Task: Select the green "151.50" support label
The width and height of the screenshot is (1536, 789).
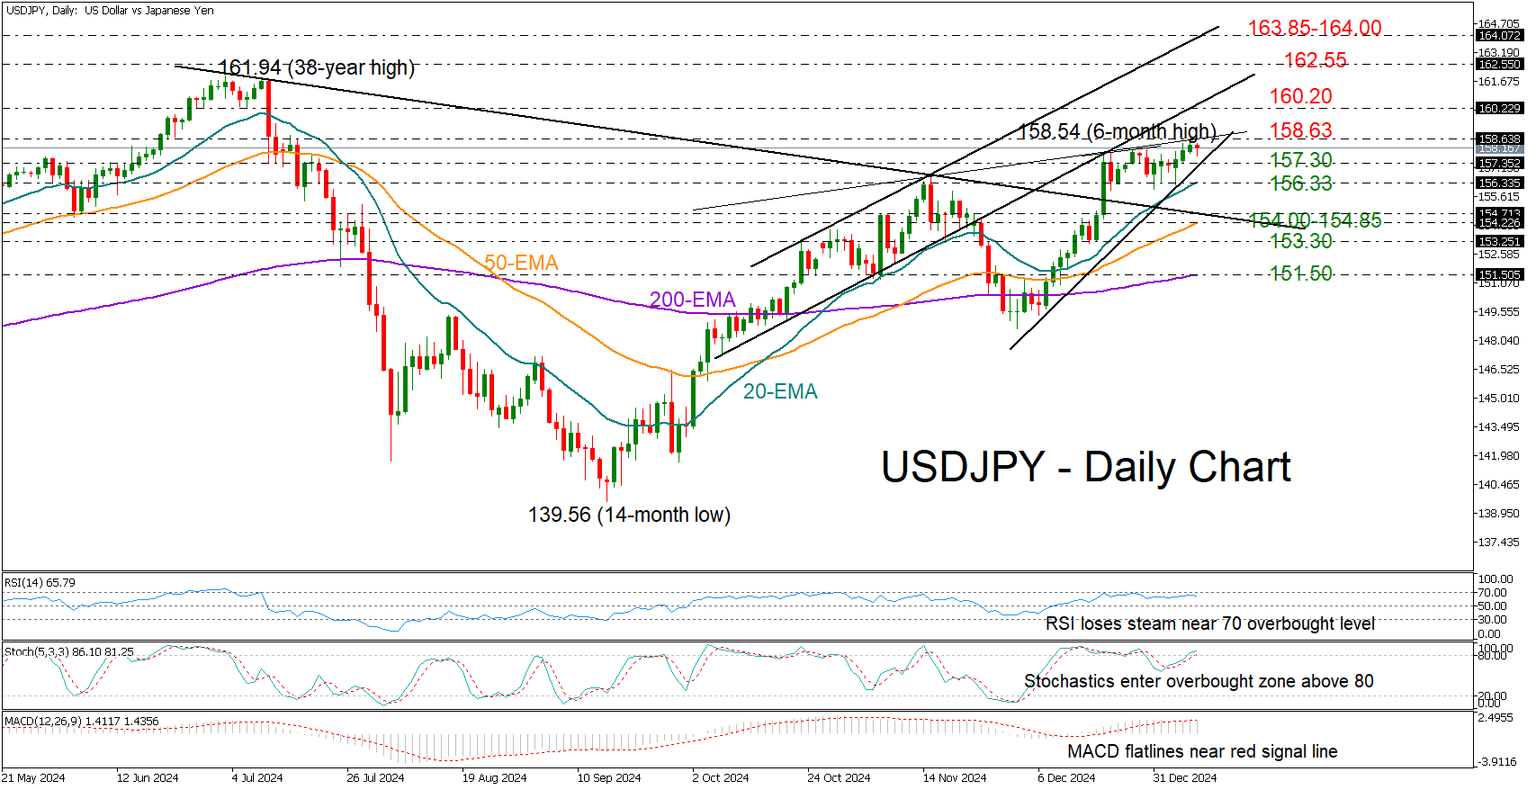Action: [1303, 274]
